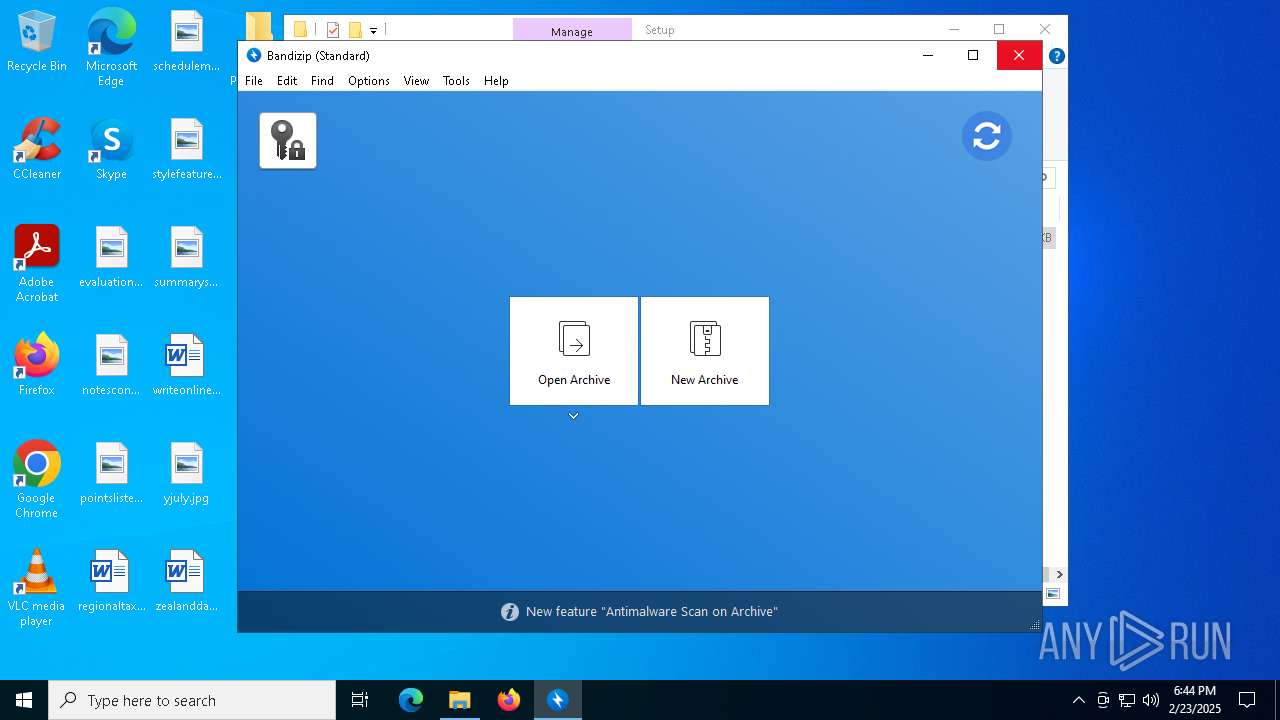Select the evaluation image file on desktop
This screenshot has height=720, width=1280.
click(x=111, y=258)
